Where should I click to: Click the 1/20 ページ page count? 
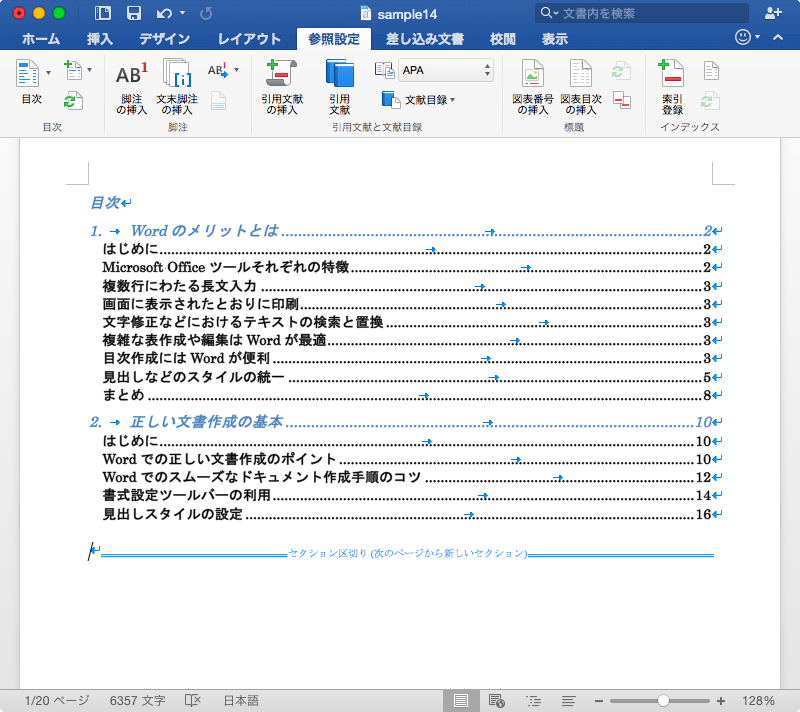pyautogui.click(x=57, y=701)
